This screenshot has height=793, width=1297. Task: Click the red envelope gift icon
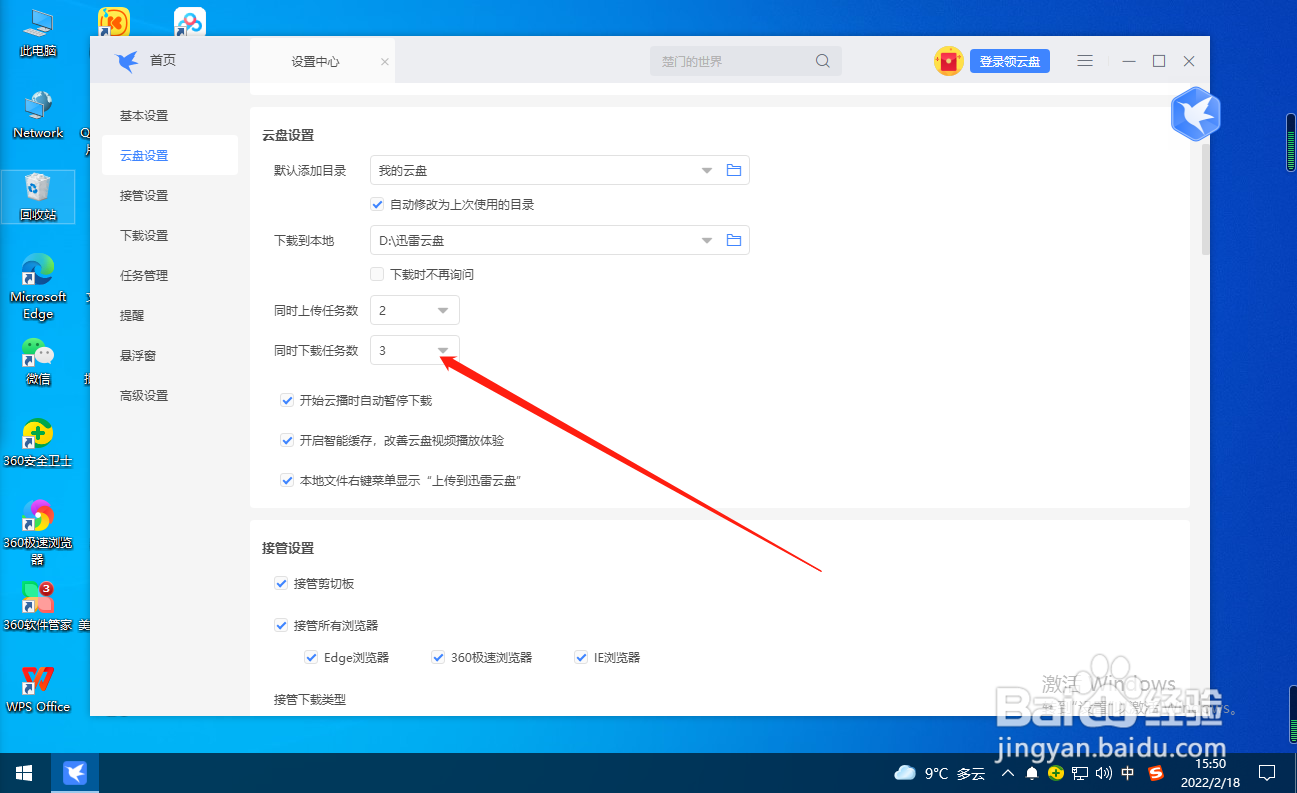coord(947,61)
